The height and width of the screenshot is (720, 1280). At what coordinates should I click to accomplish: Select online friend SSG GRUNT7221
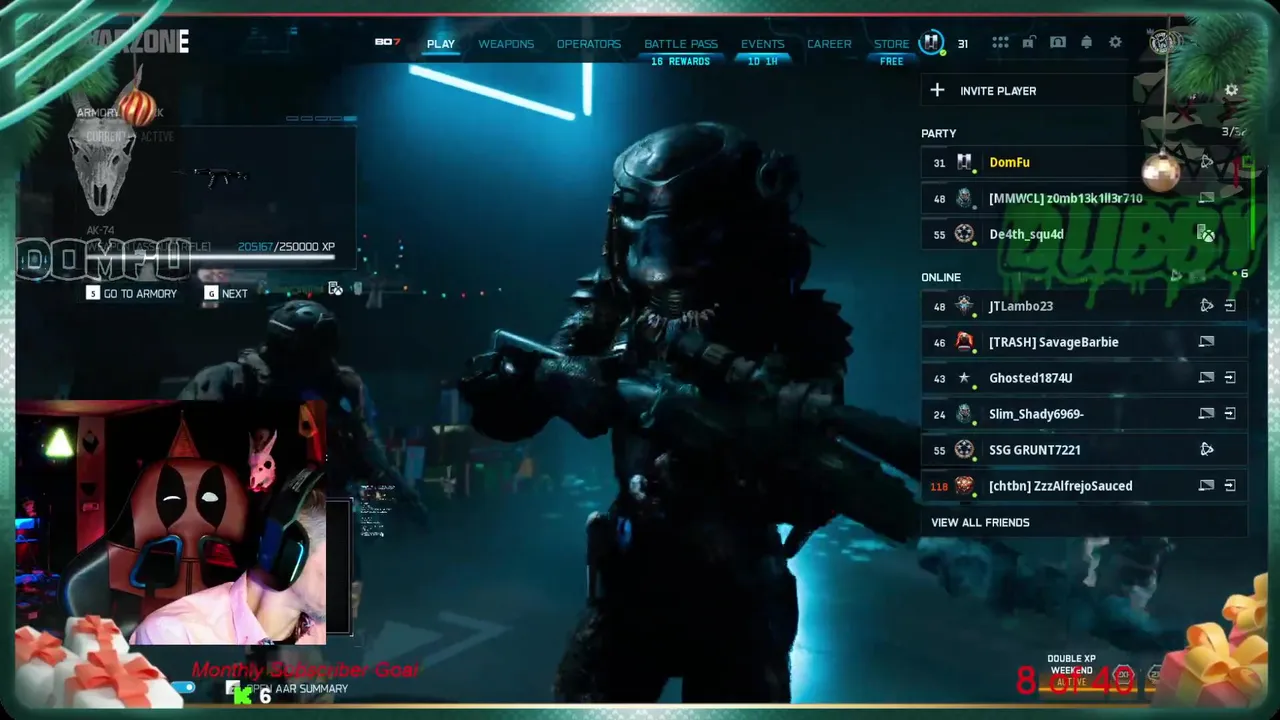(x=1084, y=450)
